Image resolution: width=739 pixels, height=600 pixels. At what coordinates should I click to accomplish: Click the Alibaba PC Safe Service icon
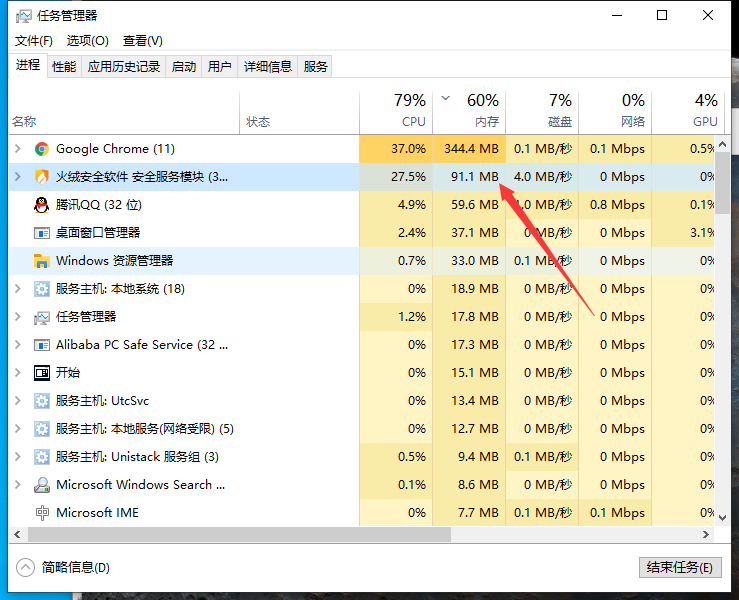(41, 345)
